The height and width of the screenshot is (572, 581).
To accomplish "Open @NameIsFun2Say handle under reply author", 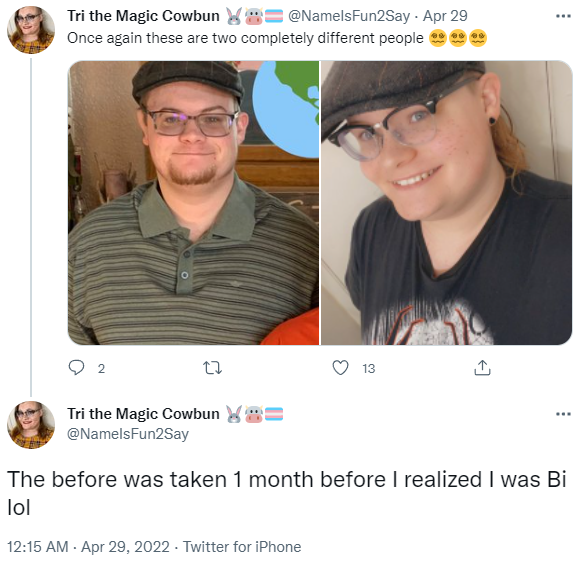I will (x=128, y=434).
